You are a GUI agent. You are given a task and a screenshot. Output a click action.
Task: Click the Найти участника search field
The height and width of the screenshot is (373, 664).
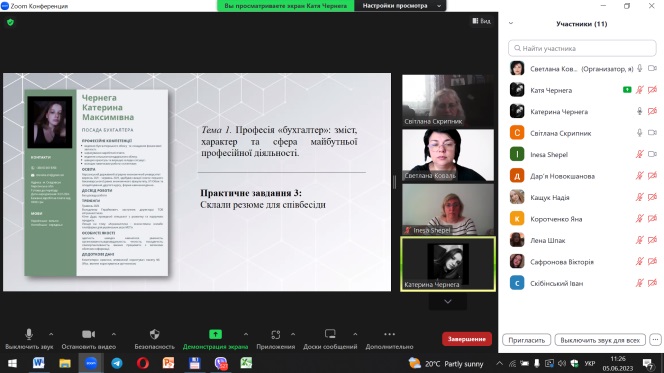pos(582,48)
